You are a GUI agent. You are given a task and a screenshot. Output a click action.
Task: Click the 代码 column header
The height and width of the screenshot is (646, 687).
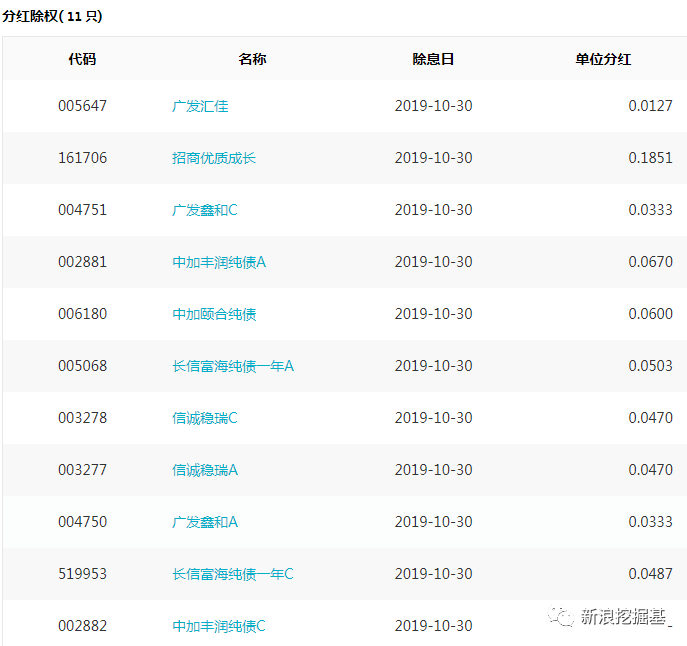point(82,59)
